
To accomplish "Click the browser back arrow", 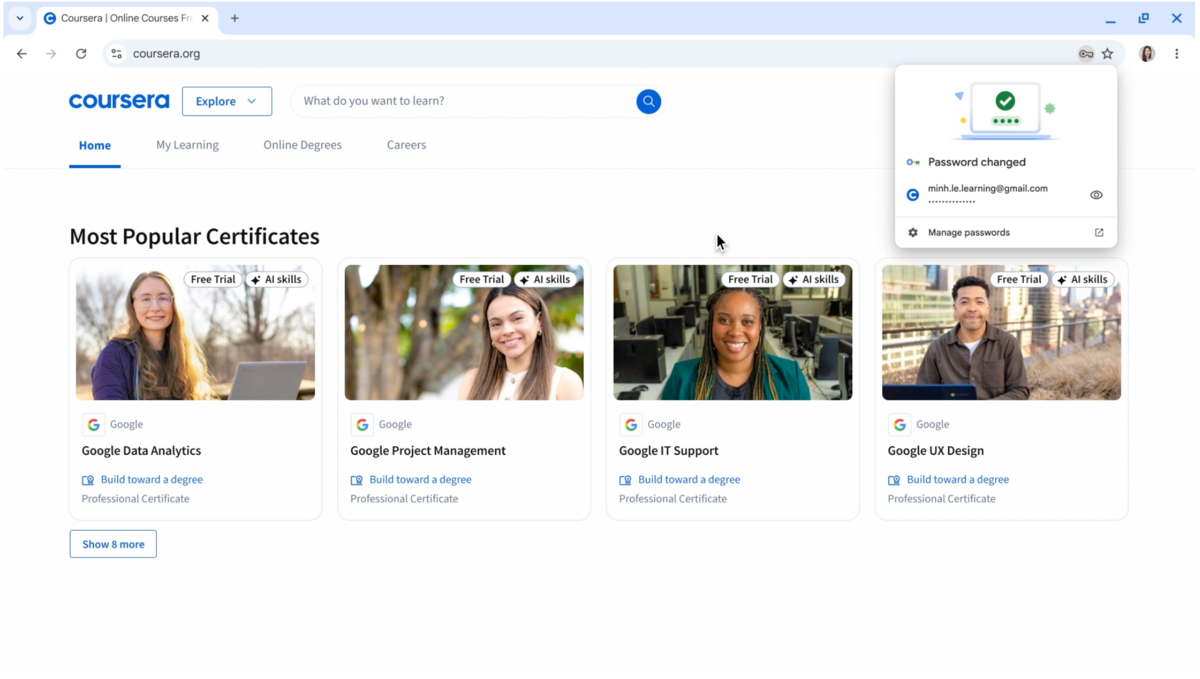I will [x=22, y=54].
